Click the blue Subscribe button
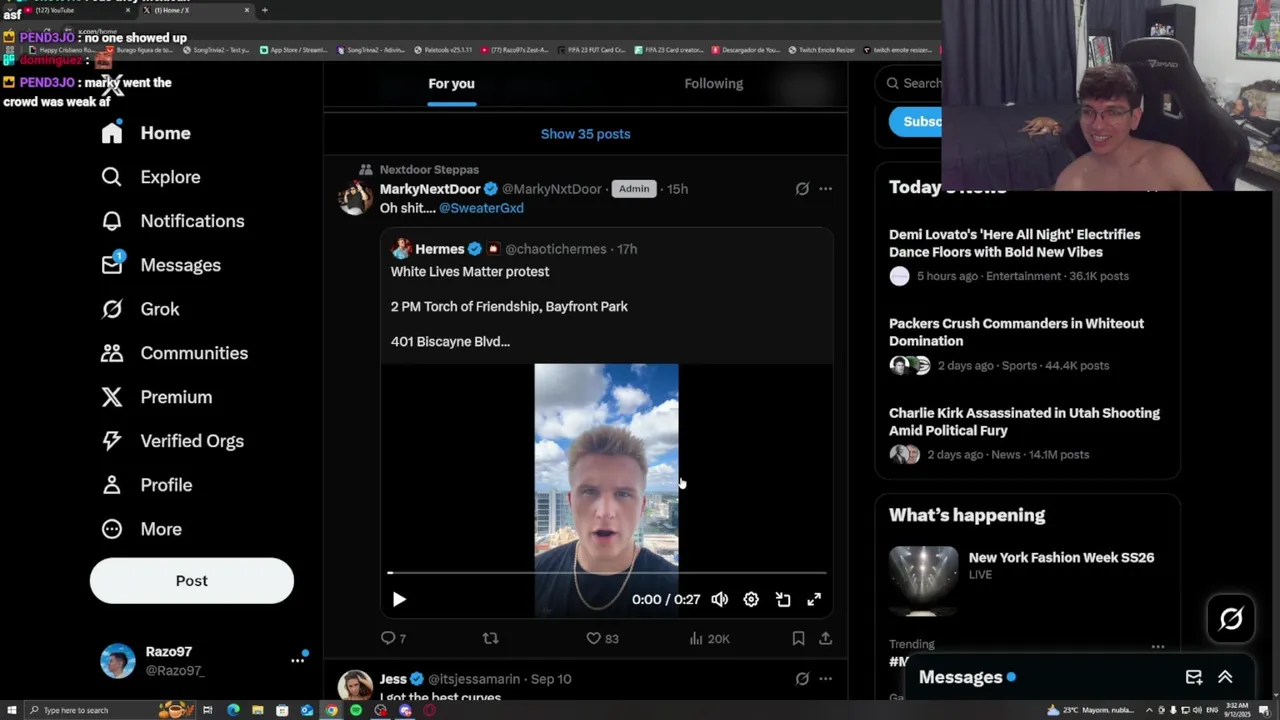Screen dimensions: 1280x720 (916, 122)
